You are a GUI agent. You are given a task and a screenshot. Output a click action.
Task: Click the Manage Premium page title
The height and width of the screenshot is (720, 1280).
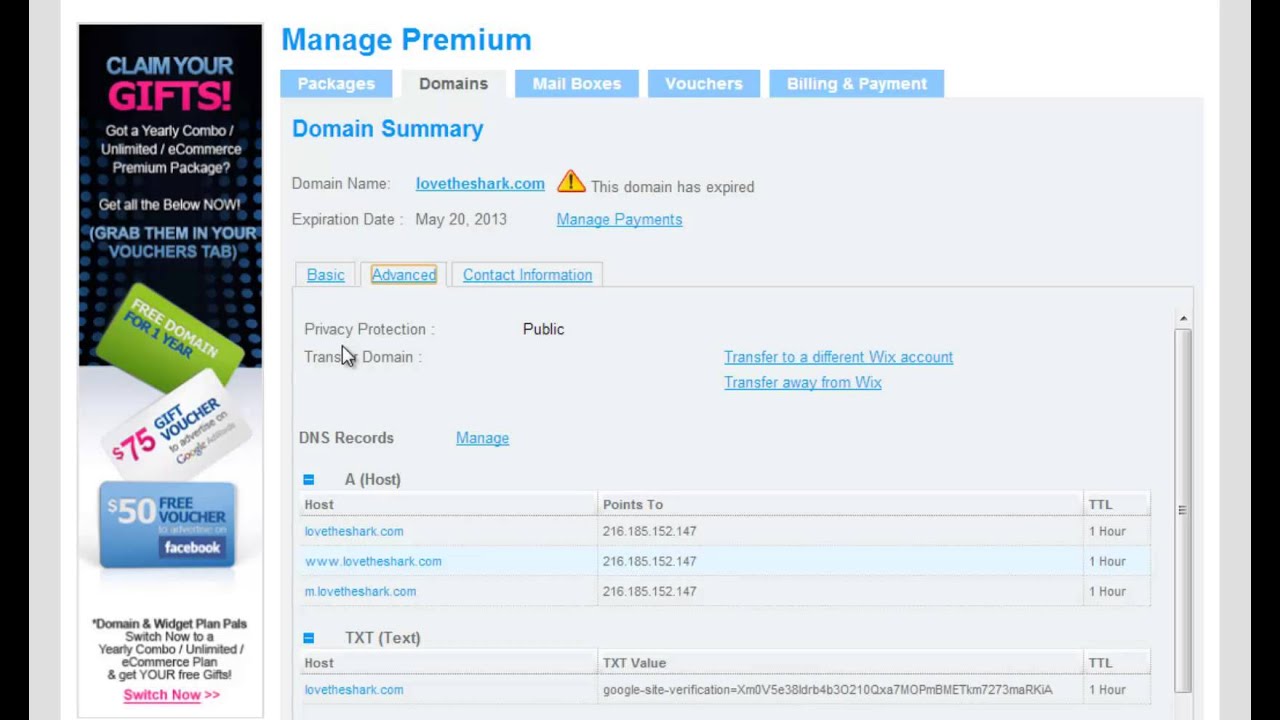[x=406, y=40]
